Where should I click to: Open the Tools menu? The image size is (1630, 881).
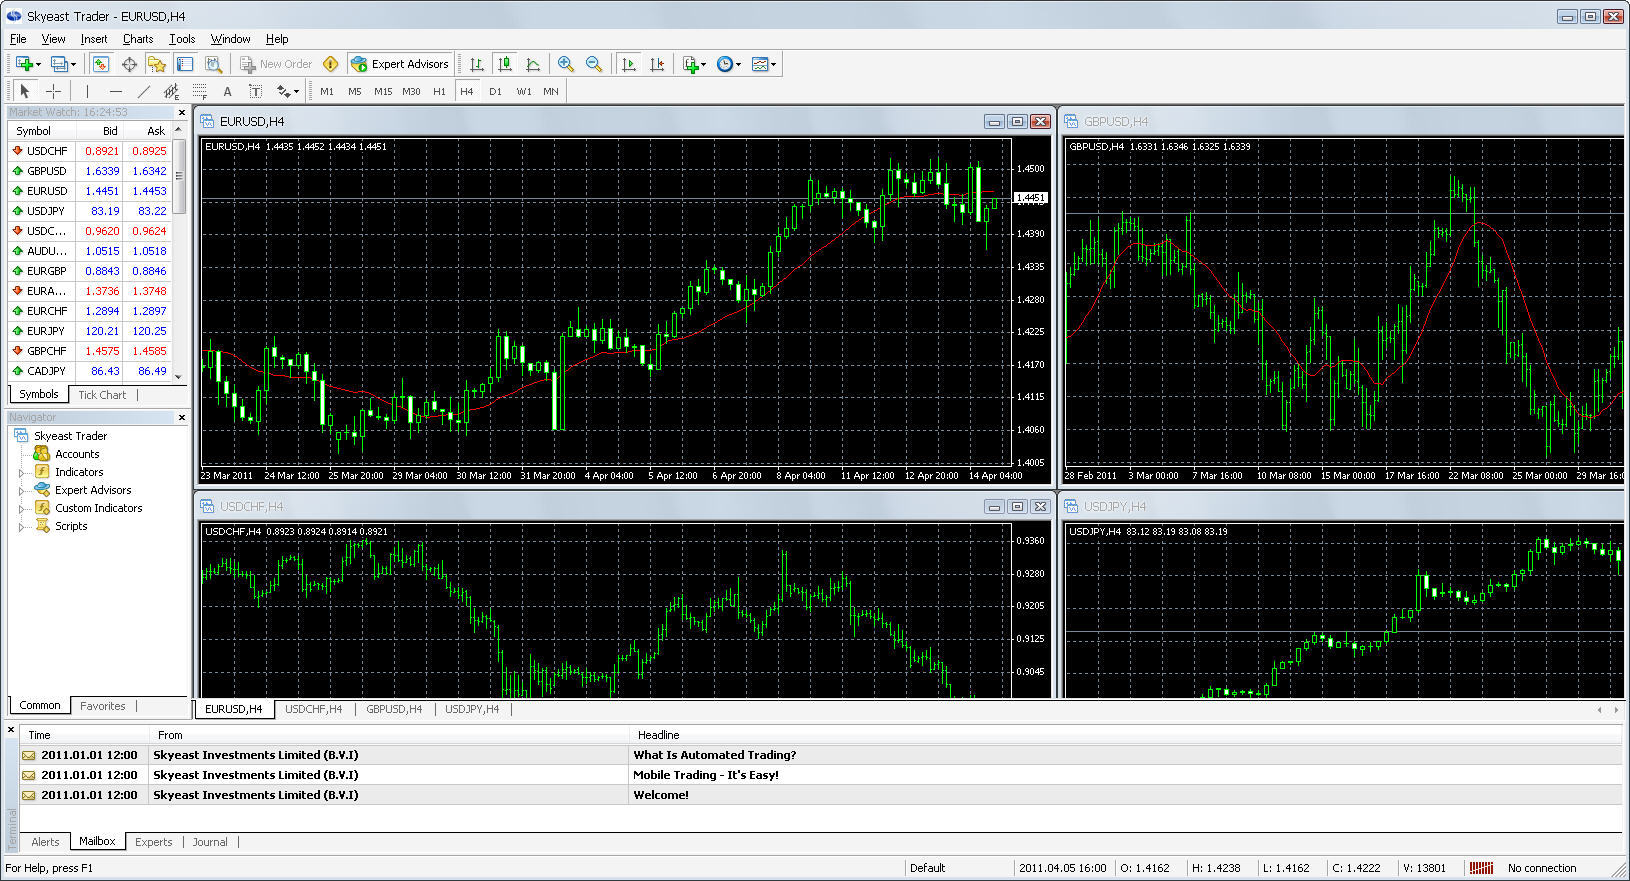click(x=182, y=39)
